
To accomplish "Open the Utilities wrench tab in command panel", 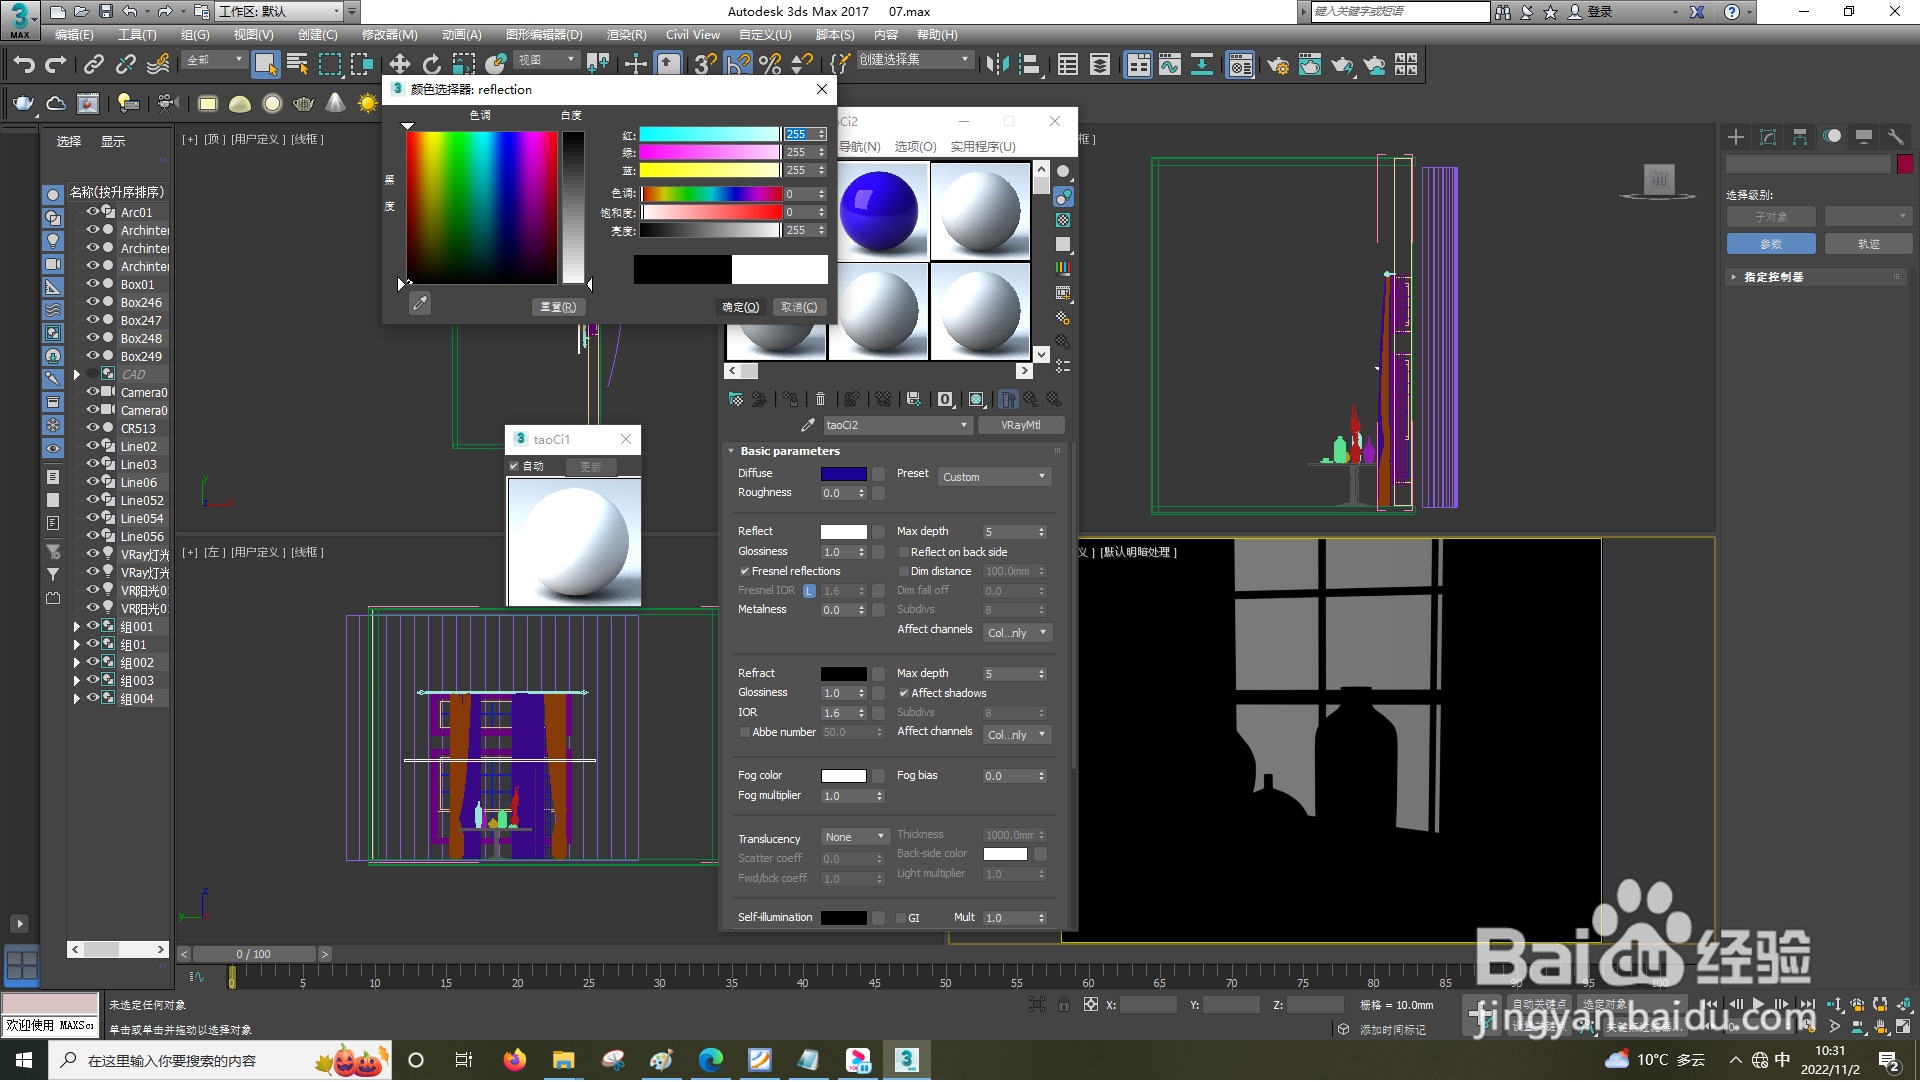I will (1895, 138).
